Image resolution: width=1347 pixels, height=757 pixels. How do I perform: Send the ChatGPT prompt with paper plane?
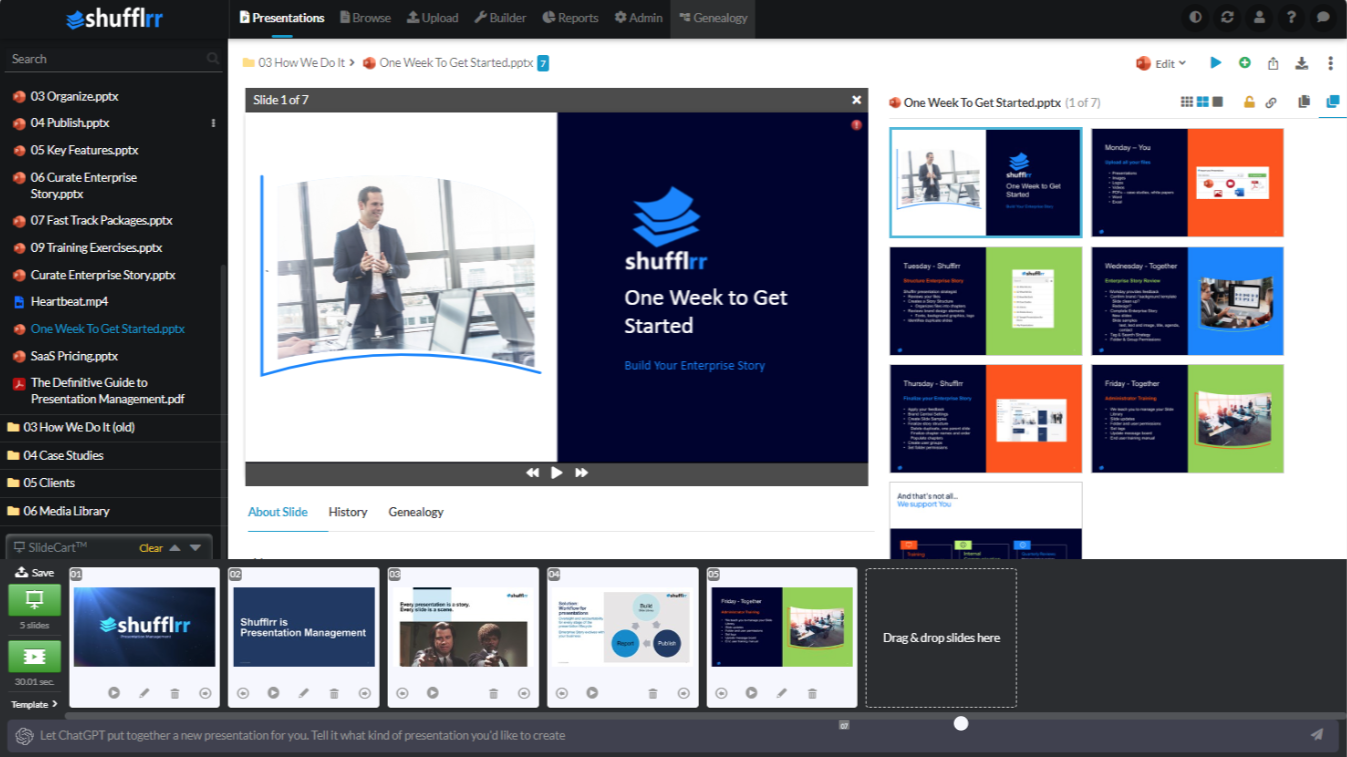click(1317, 735)
